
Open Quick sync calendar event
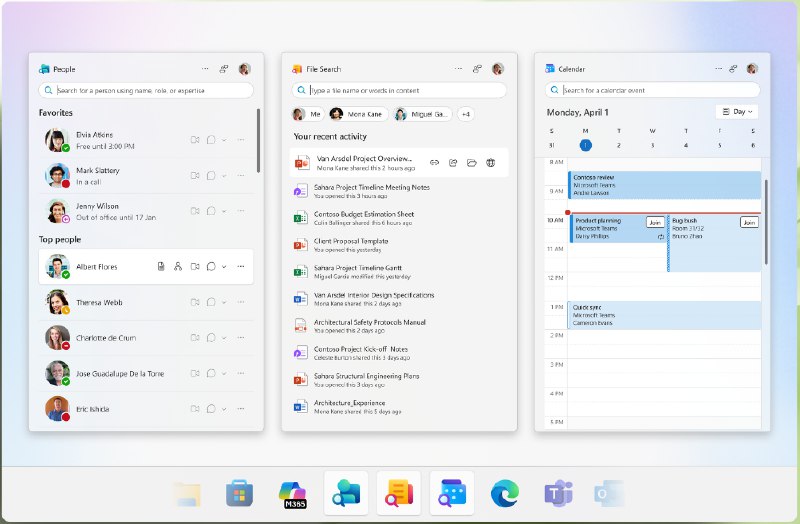coord(665,315)
